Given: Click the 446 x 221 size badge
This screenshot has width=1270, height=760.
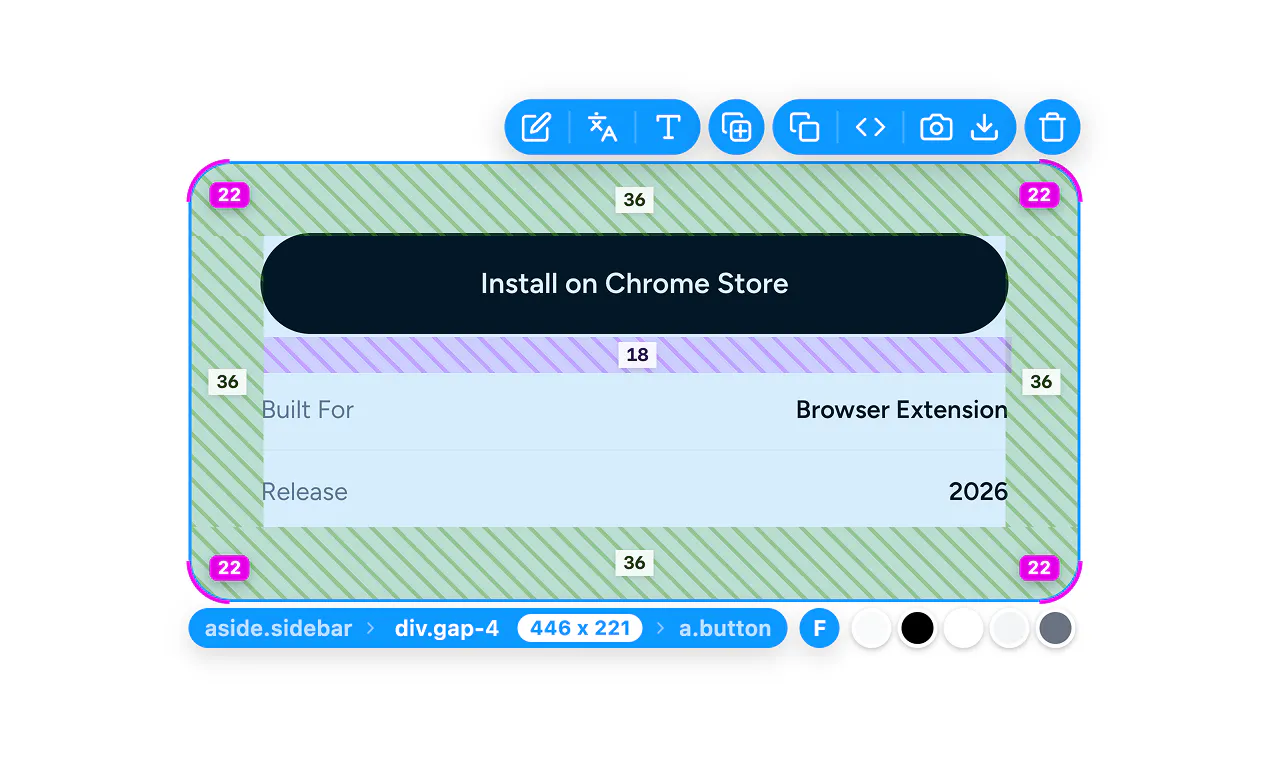Looking at the screenshot, I should [x=580, y=629].
